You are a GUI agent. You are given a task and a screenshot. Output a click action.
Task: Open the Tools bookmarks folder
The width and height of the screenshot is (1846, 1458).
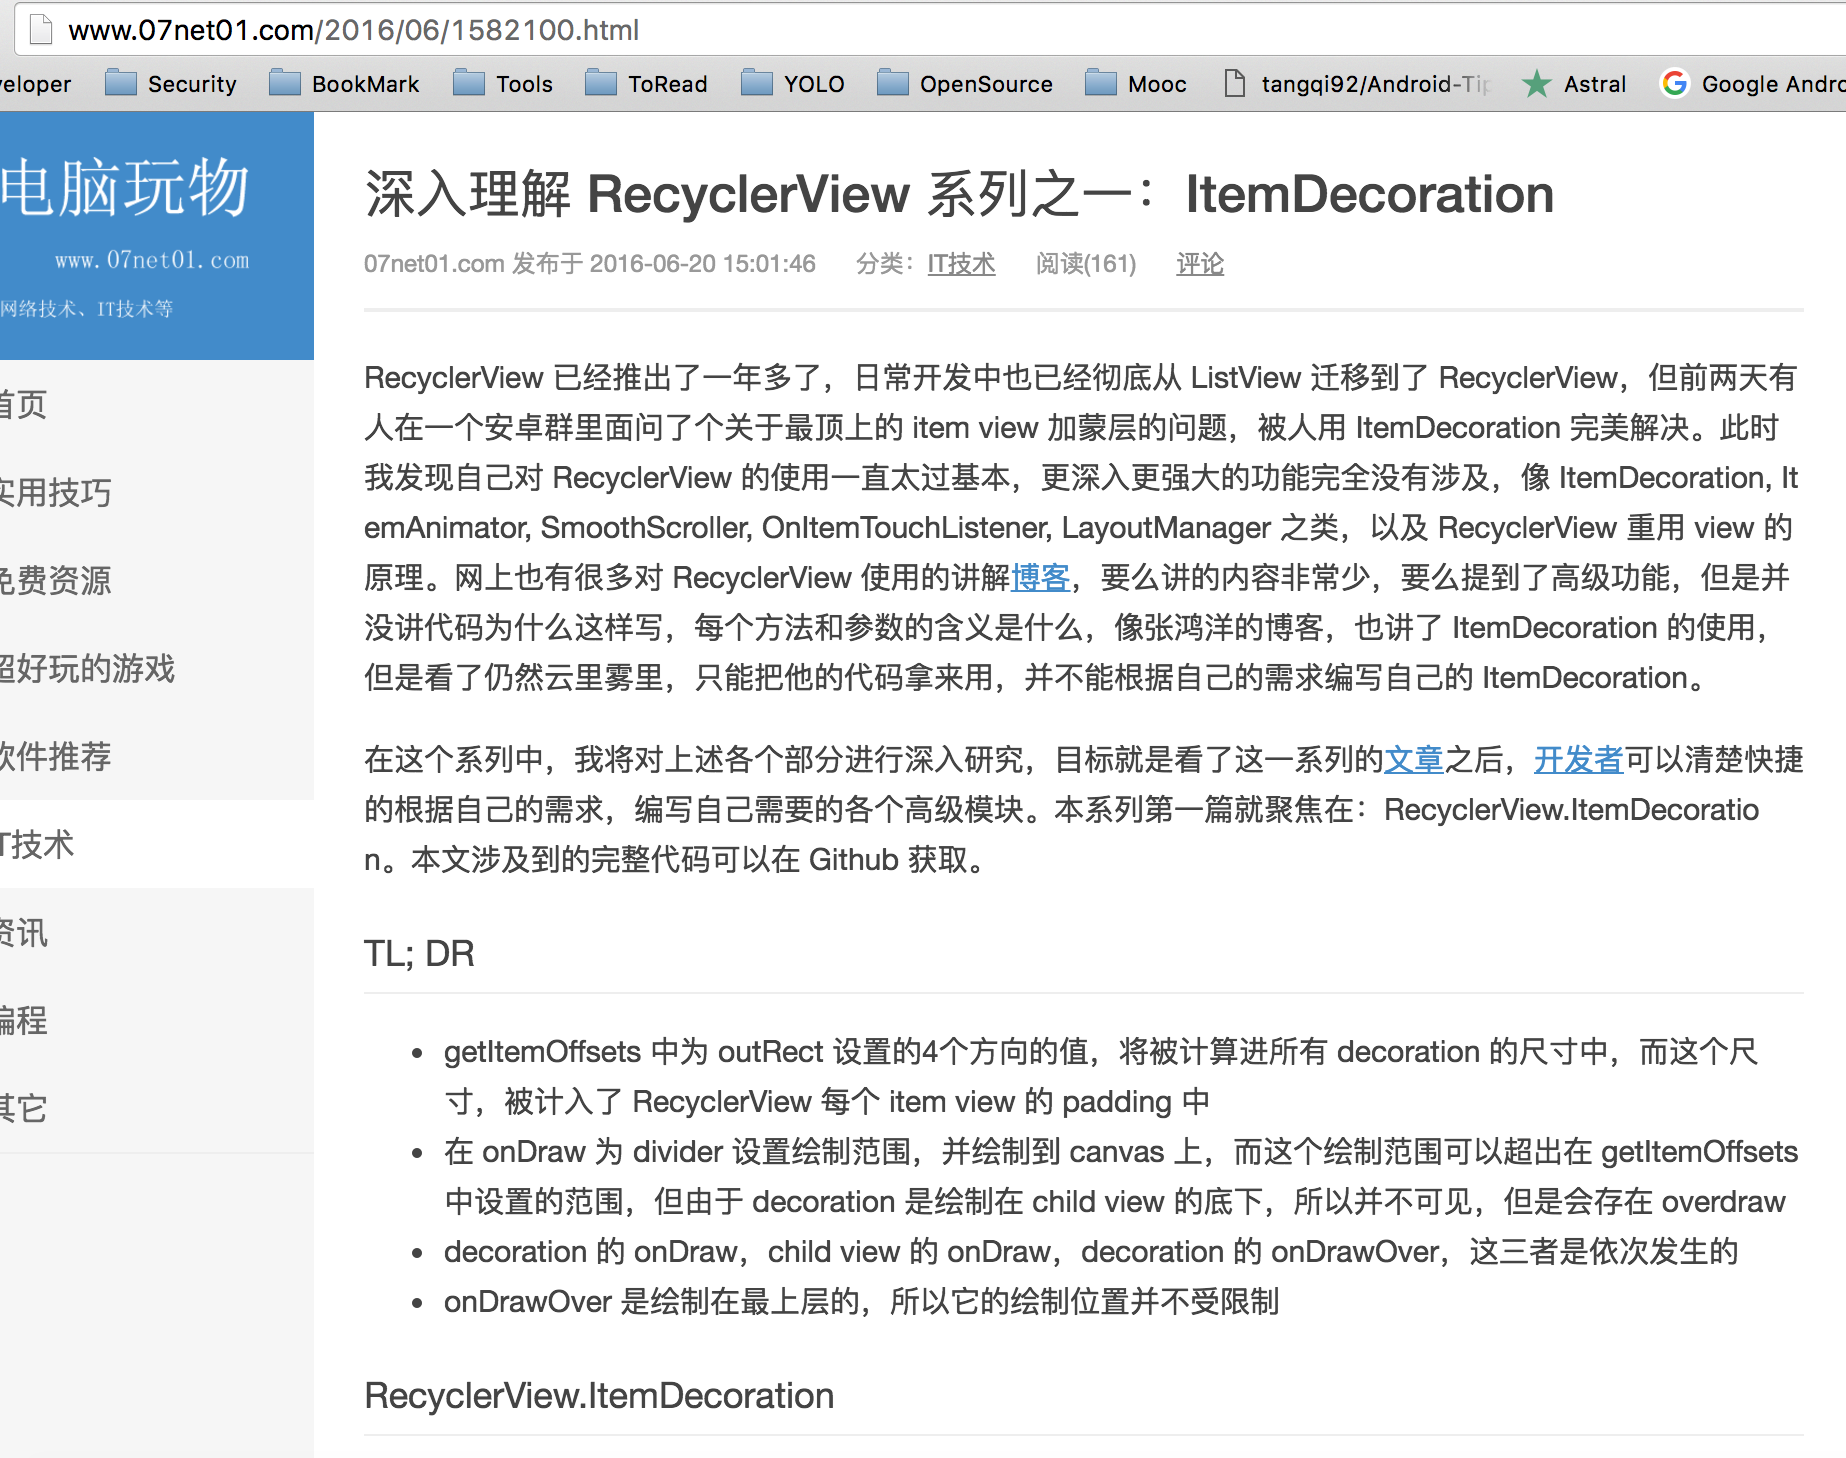[503, 84]
